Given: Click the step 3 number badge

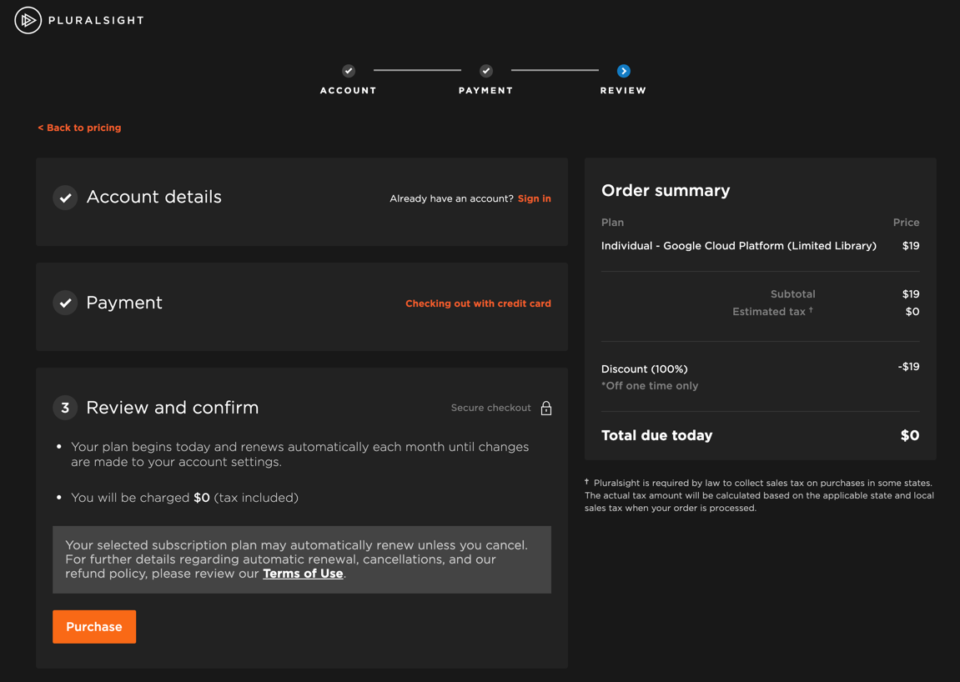Looking at the screenshot, I should click(x=65, y=408).
